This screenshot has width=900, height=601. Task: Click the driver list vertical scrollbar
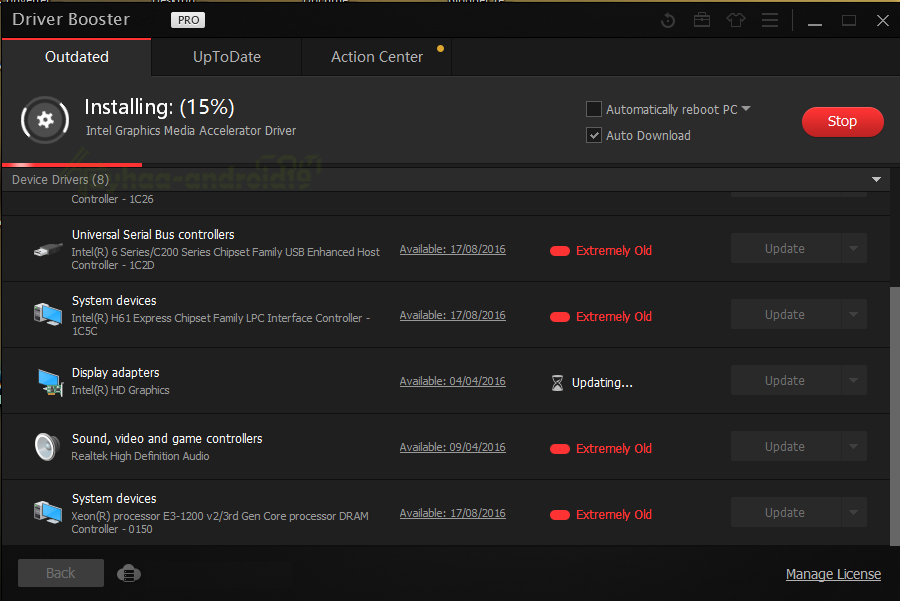(x=894, y=400)
